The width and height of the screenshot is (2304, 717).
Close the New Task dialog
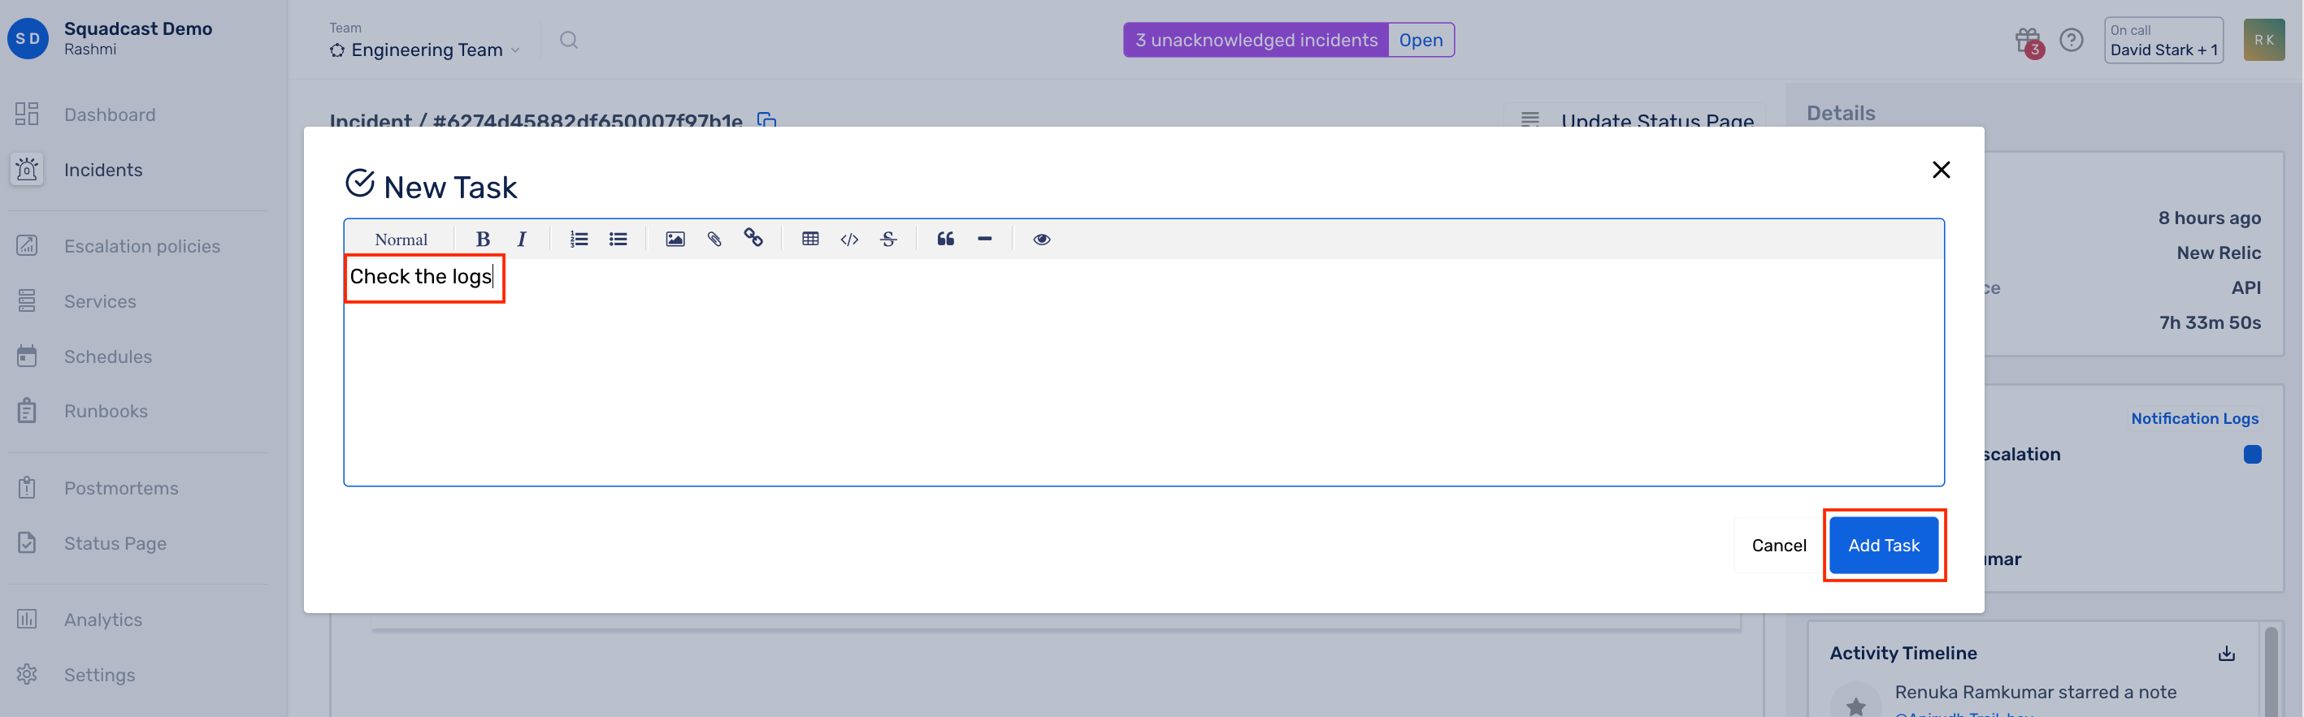[x=1940, y=170]
